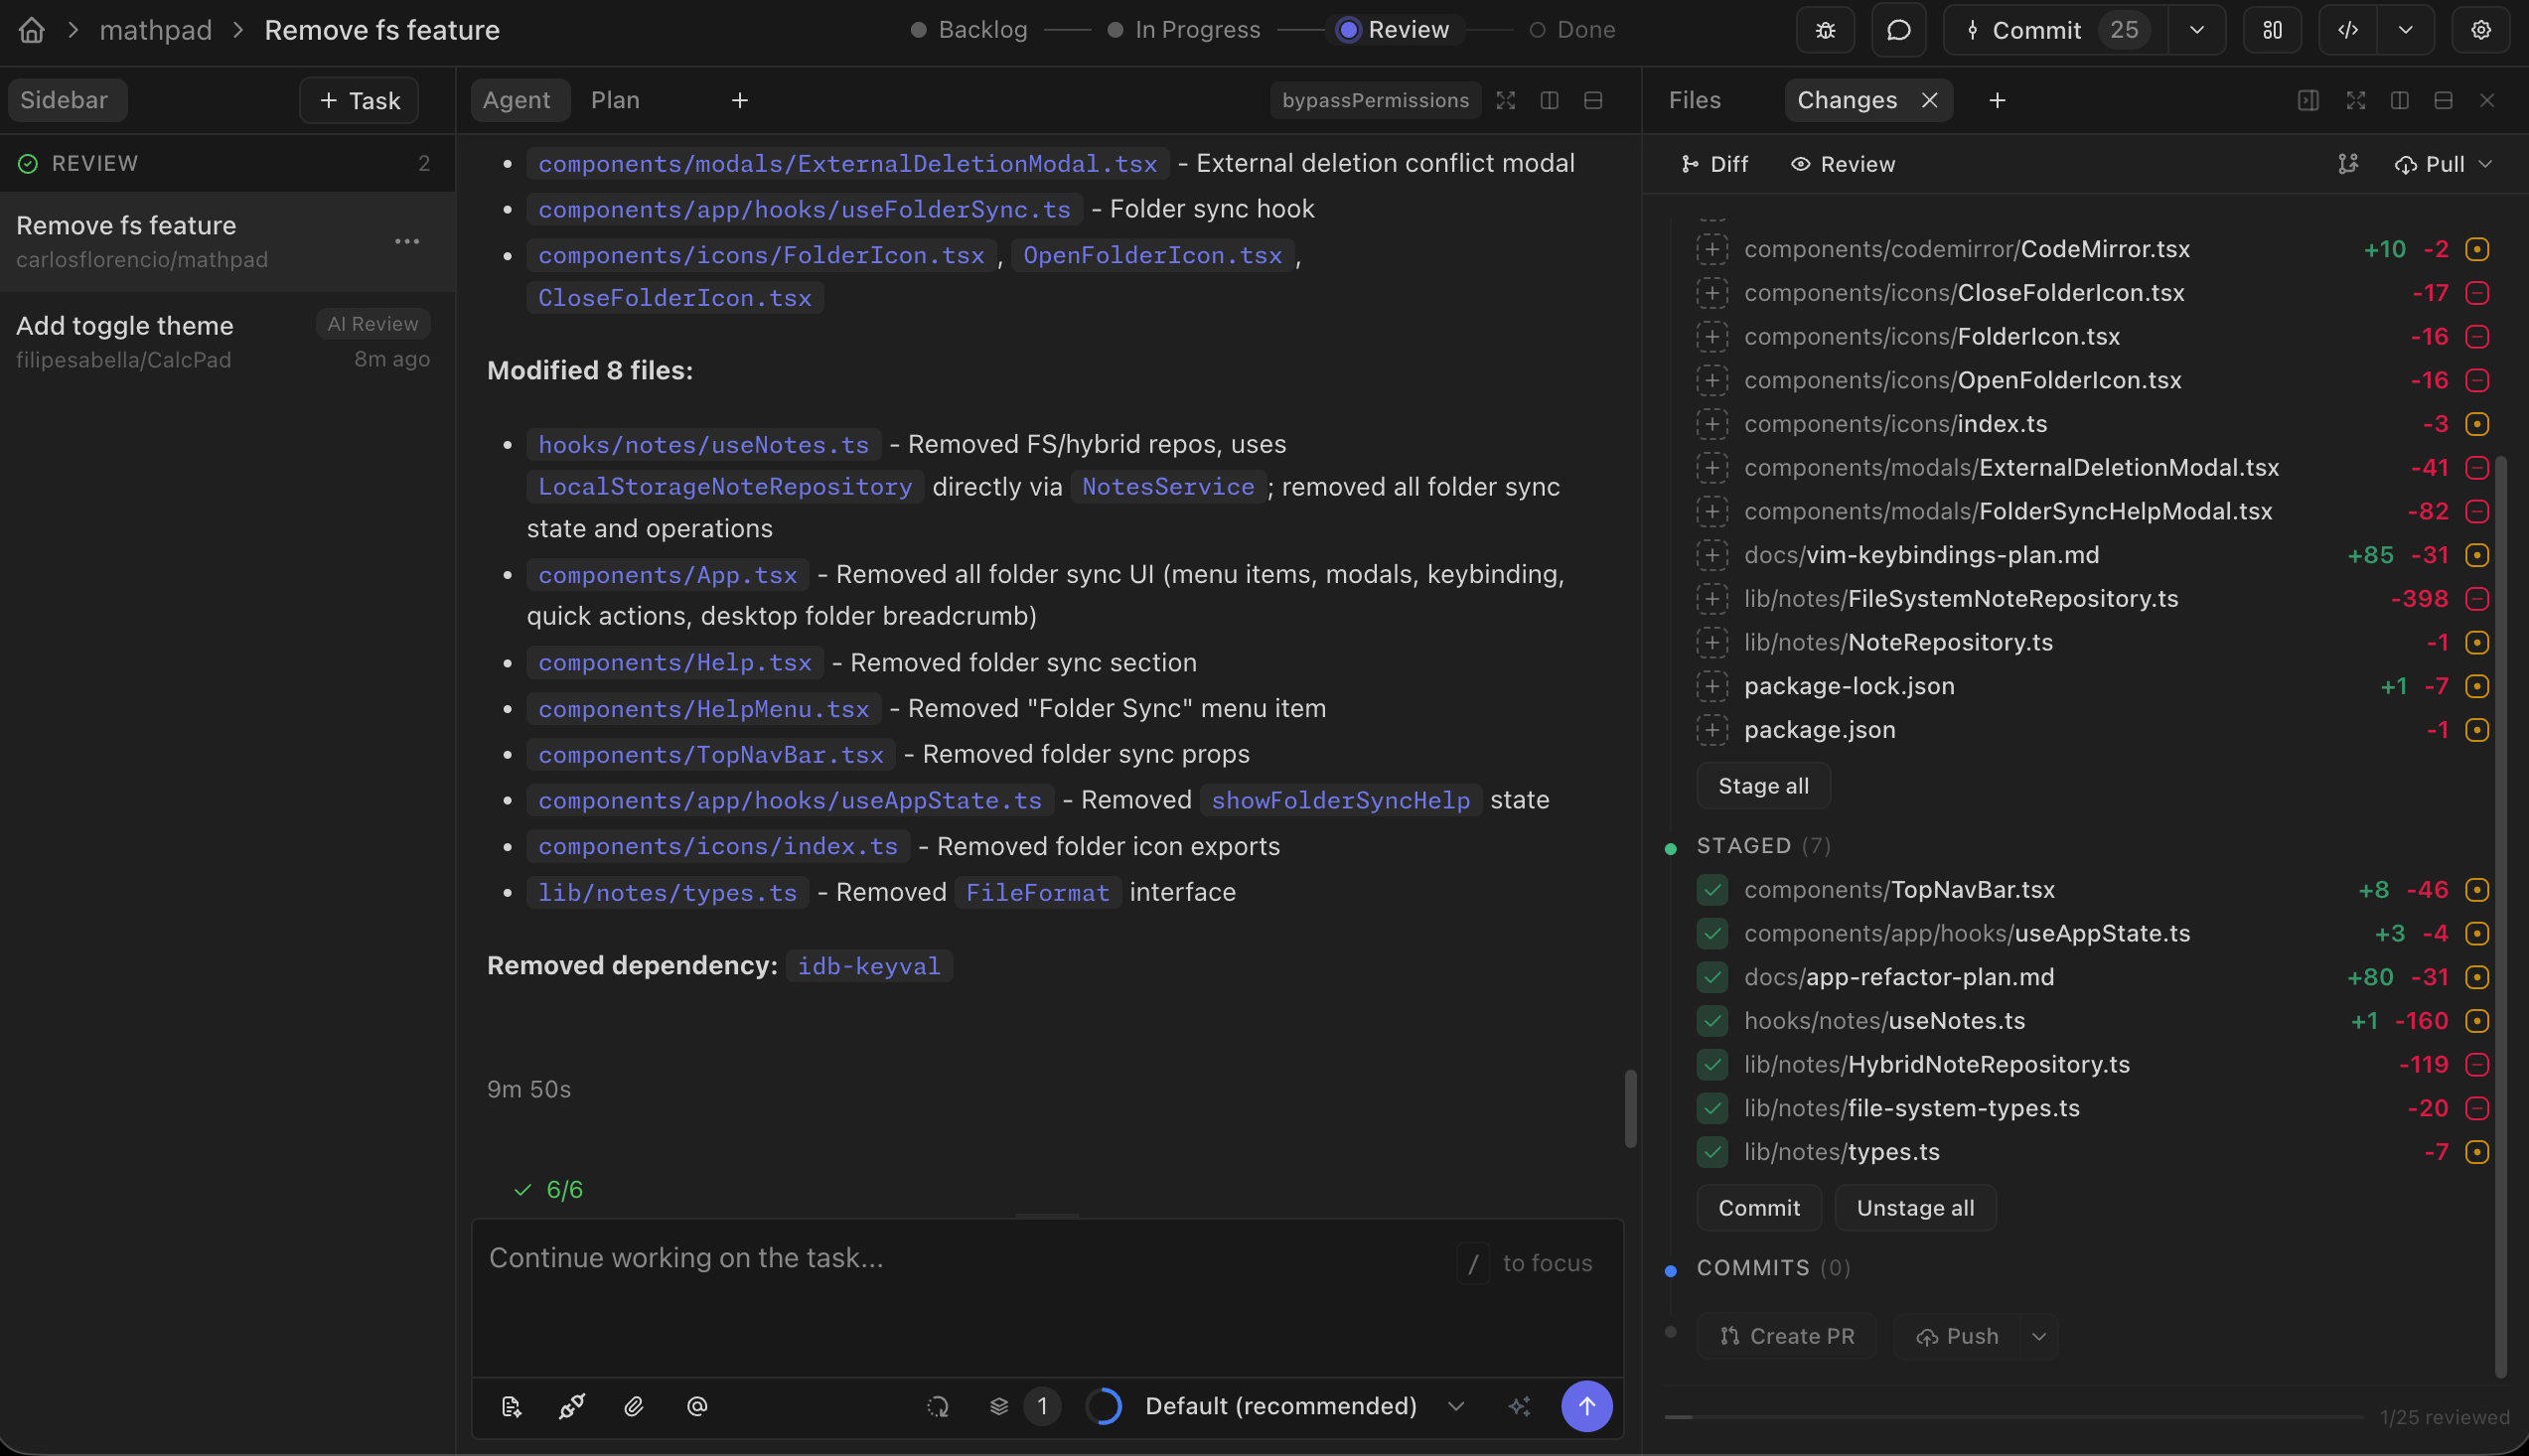Click Unstage all button
This screenshot has height=1456, width=2529.
pos(1914,1208)
